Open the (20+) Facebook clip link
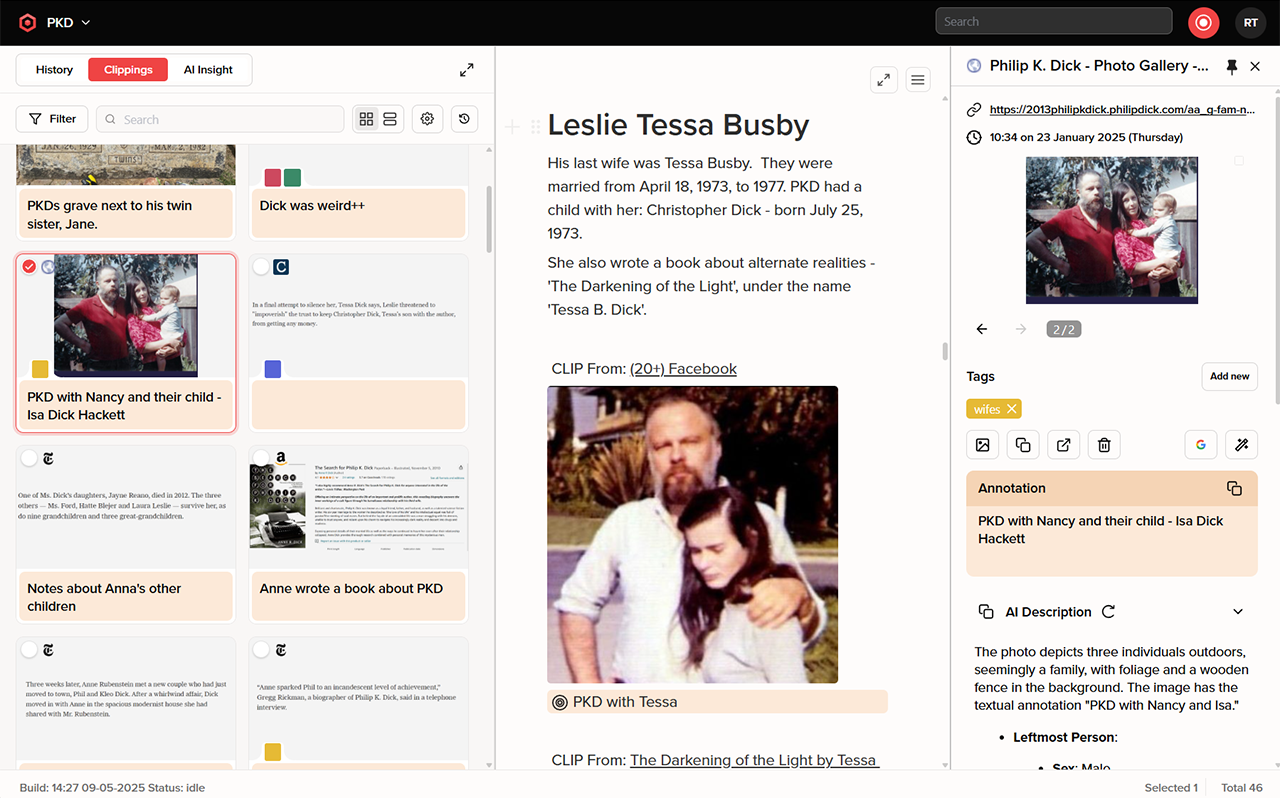This screenshot has height=800, width=1280. [x=683, y=369]
